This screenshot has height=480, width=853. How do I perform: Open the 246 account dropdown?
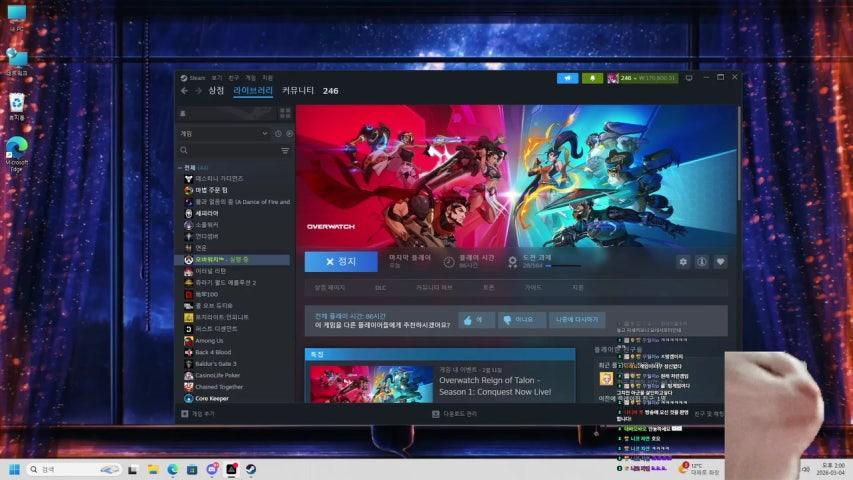click(643, 78)
